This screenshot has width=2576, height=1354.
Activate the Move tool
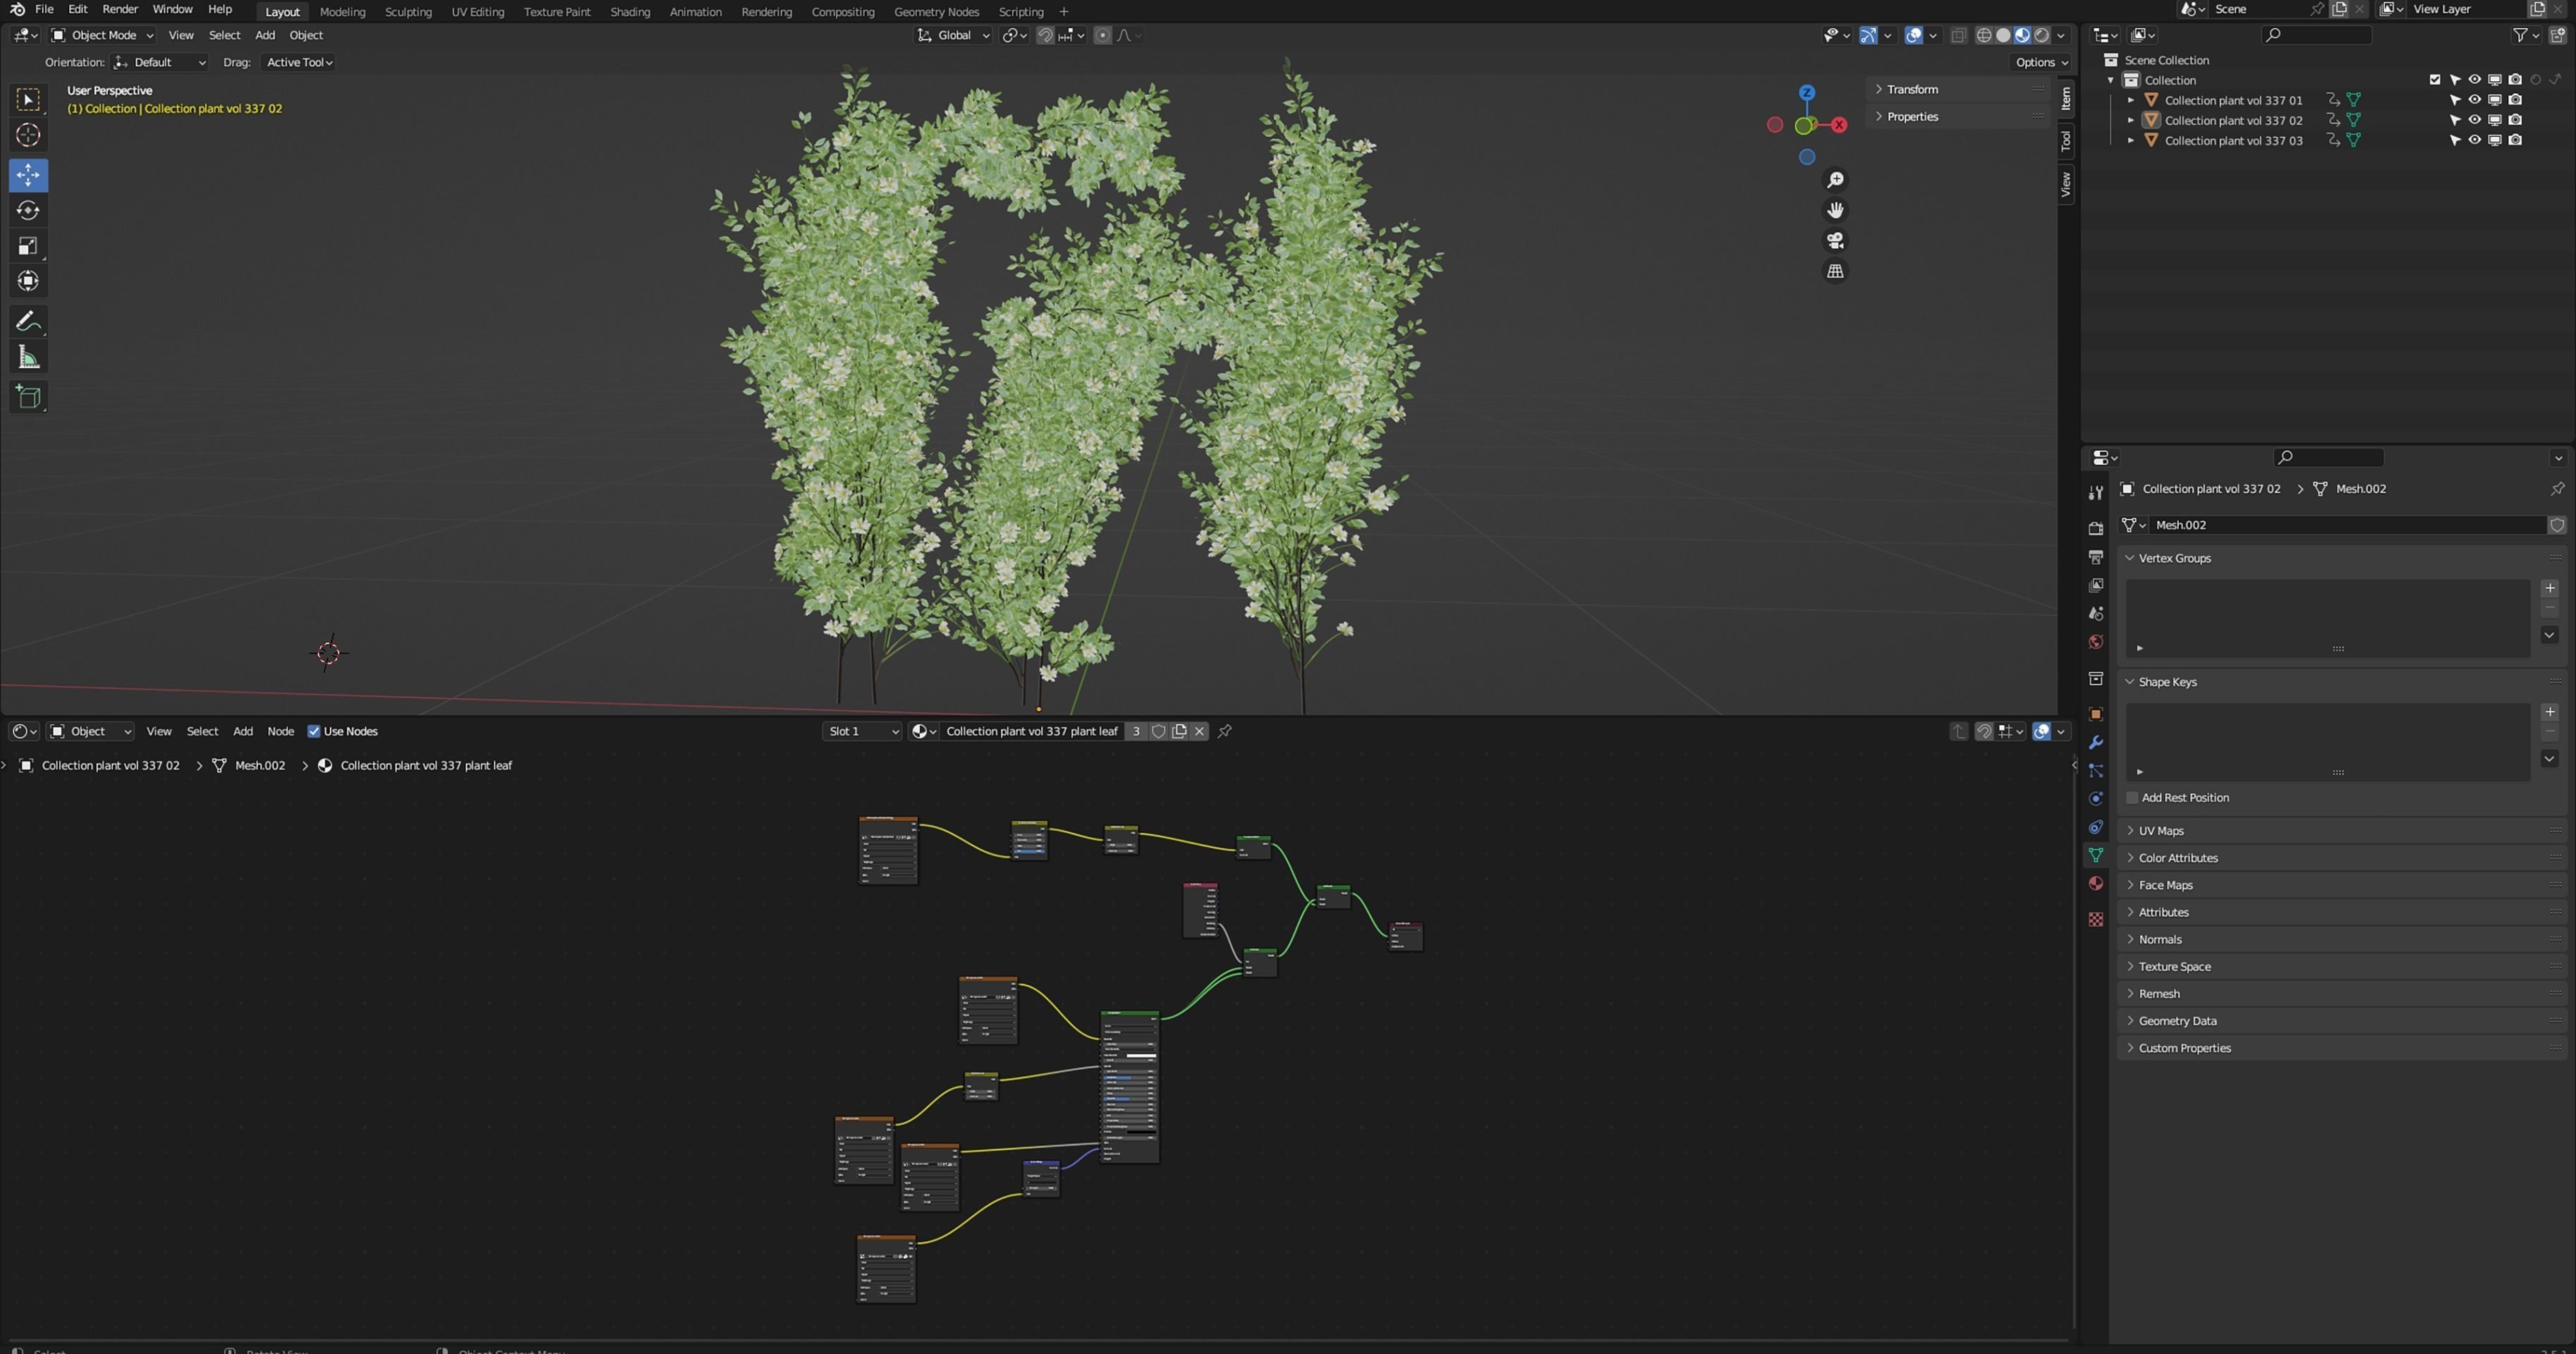pyautogui.click(x=28, y=175)
